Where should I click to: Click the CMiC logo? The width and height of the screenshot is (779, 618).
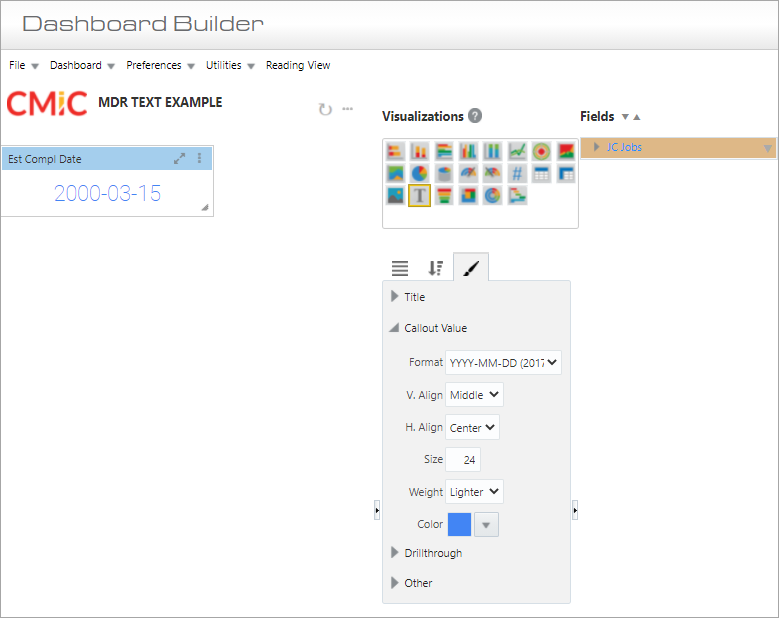pyautogui.click(x=47, y=103)
